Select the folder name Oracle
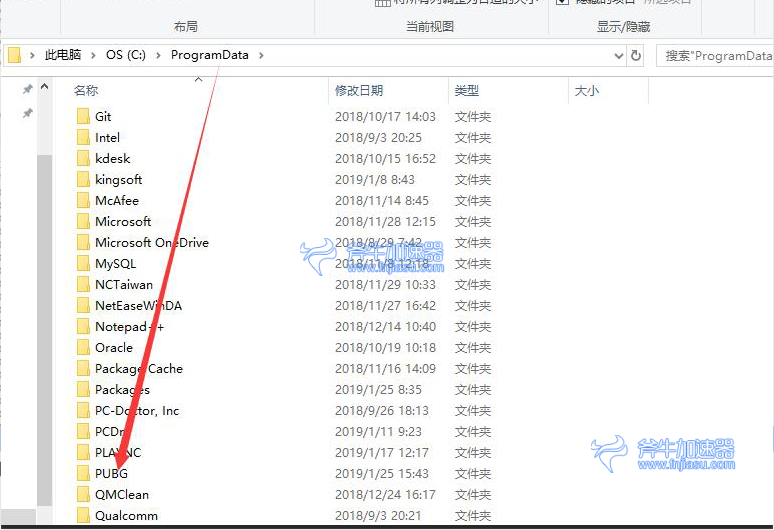Screen dimensions: 774x530 [x=114, y=347]
